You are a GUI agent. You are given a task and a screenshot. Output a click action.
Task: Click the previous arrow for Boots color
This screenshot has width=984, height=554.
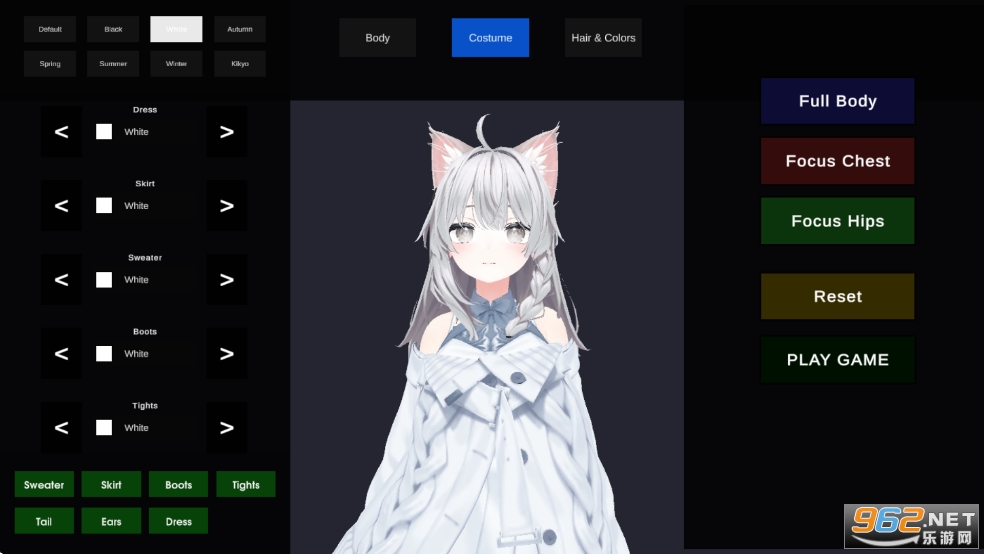coord(61,354)
